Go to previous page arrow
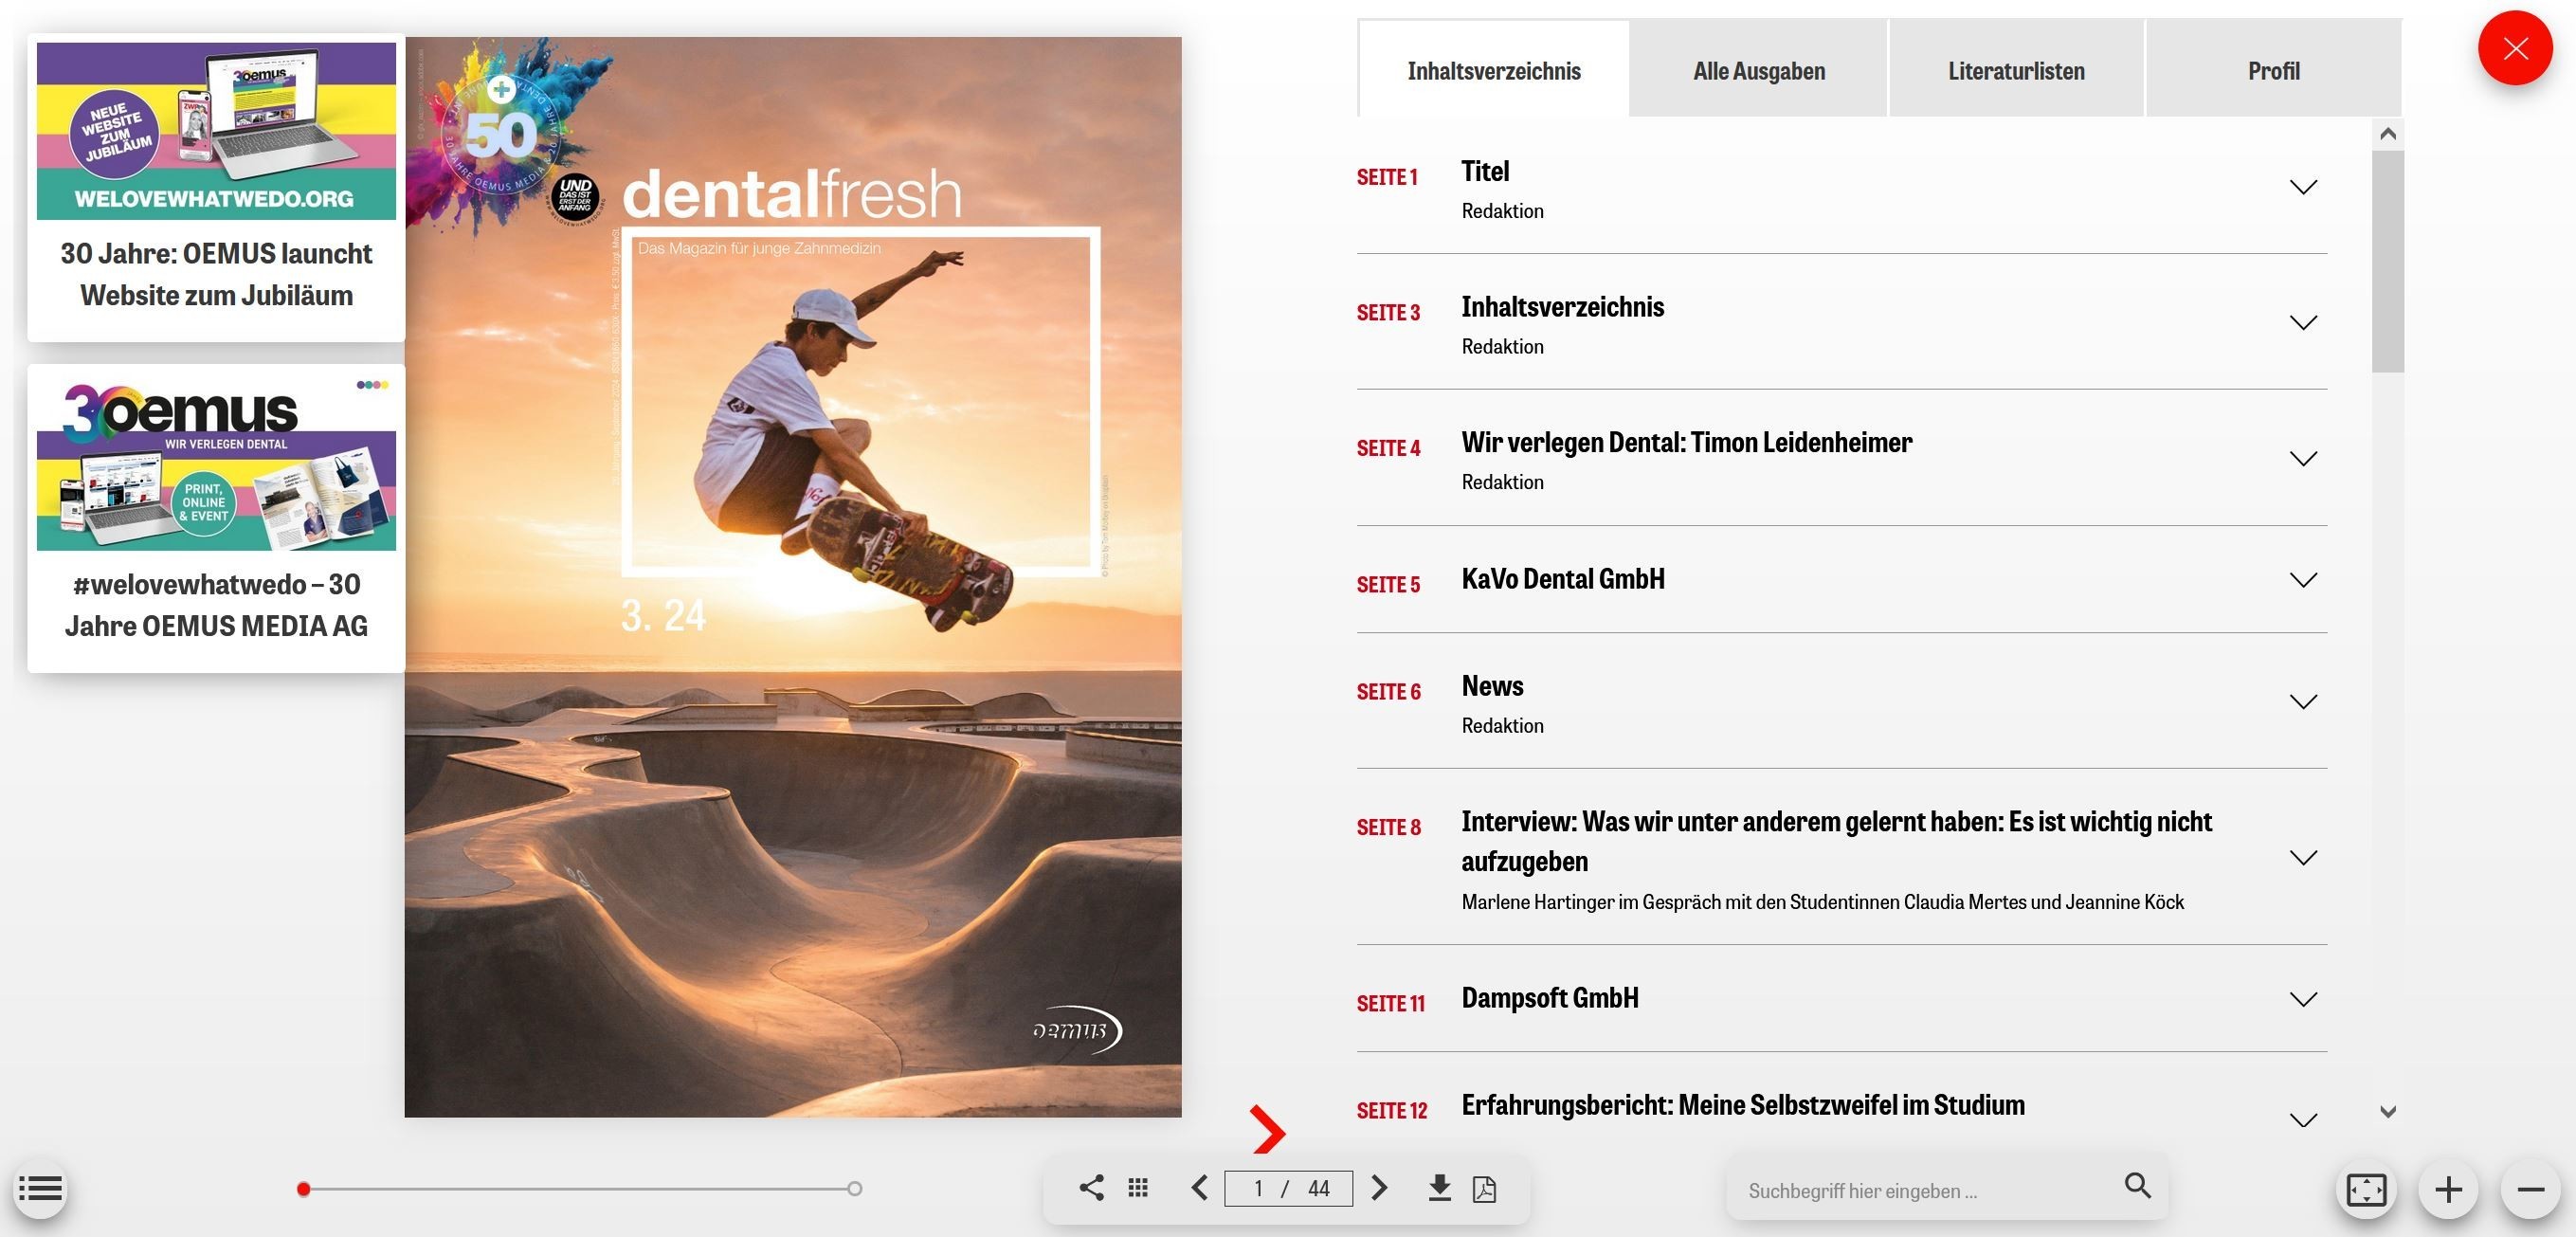2576x1237 pixels. click(1200, 1188)
